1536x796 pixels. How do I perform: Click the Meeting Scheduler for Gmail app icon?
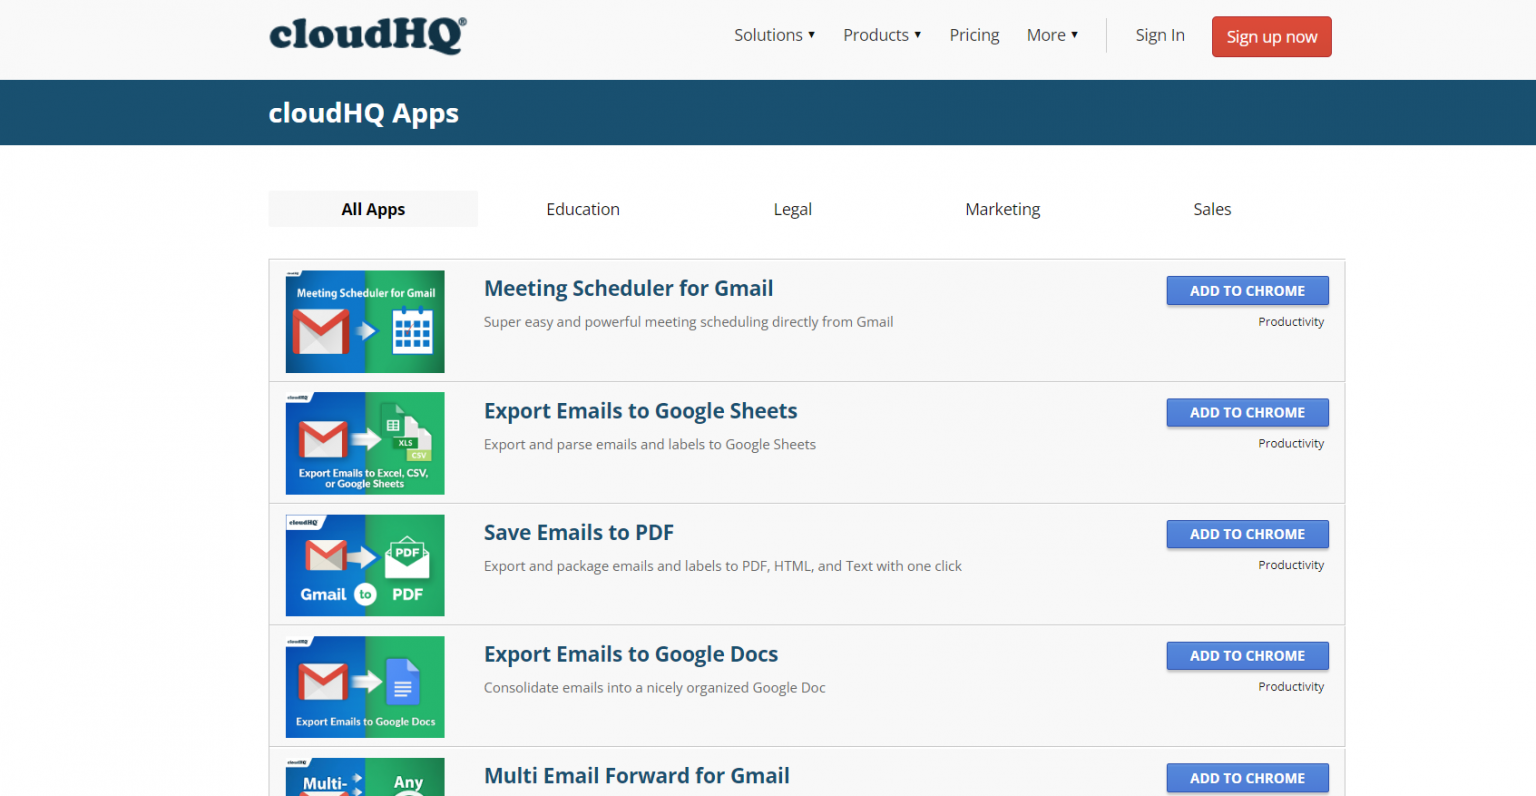coord(365,321)
